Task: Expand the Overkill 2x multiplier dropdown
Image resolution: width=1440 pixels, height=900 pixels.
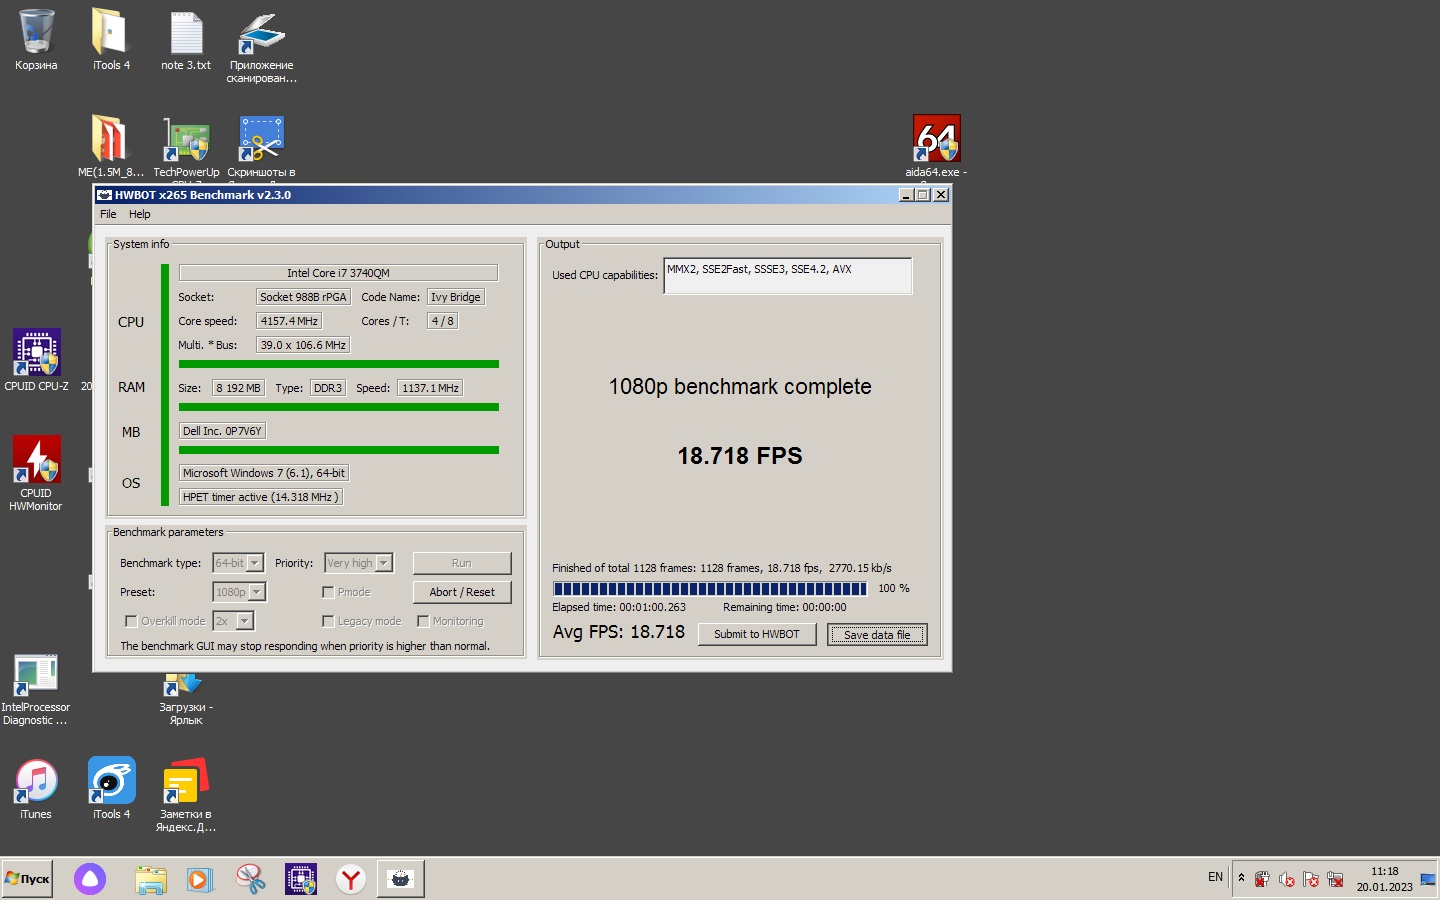Action: point(244,621)
